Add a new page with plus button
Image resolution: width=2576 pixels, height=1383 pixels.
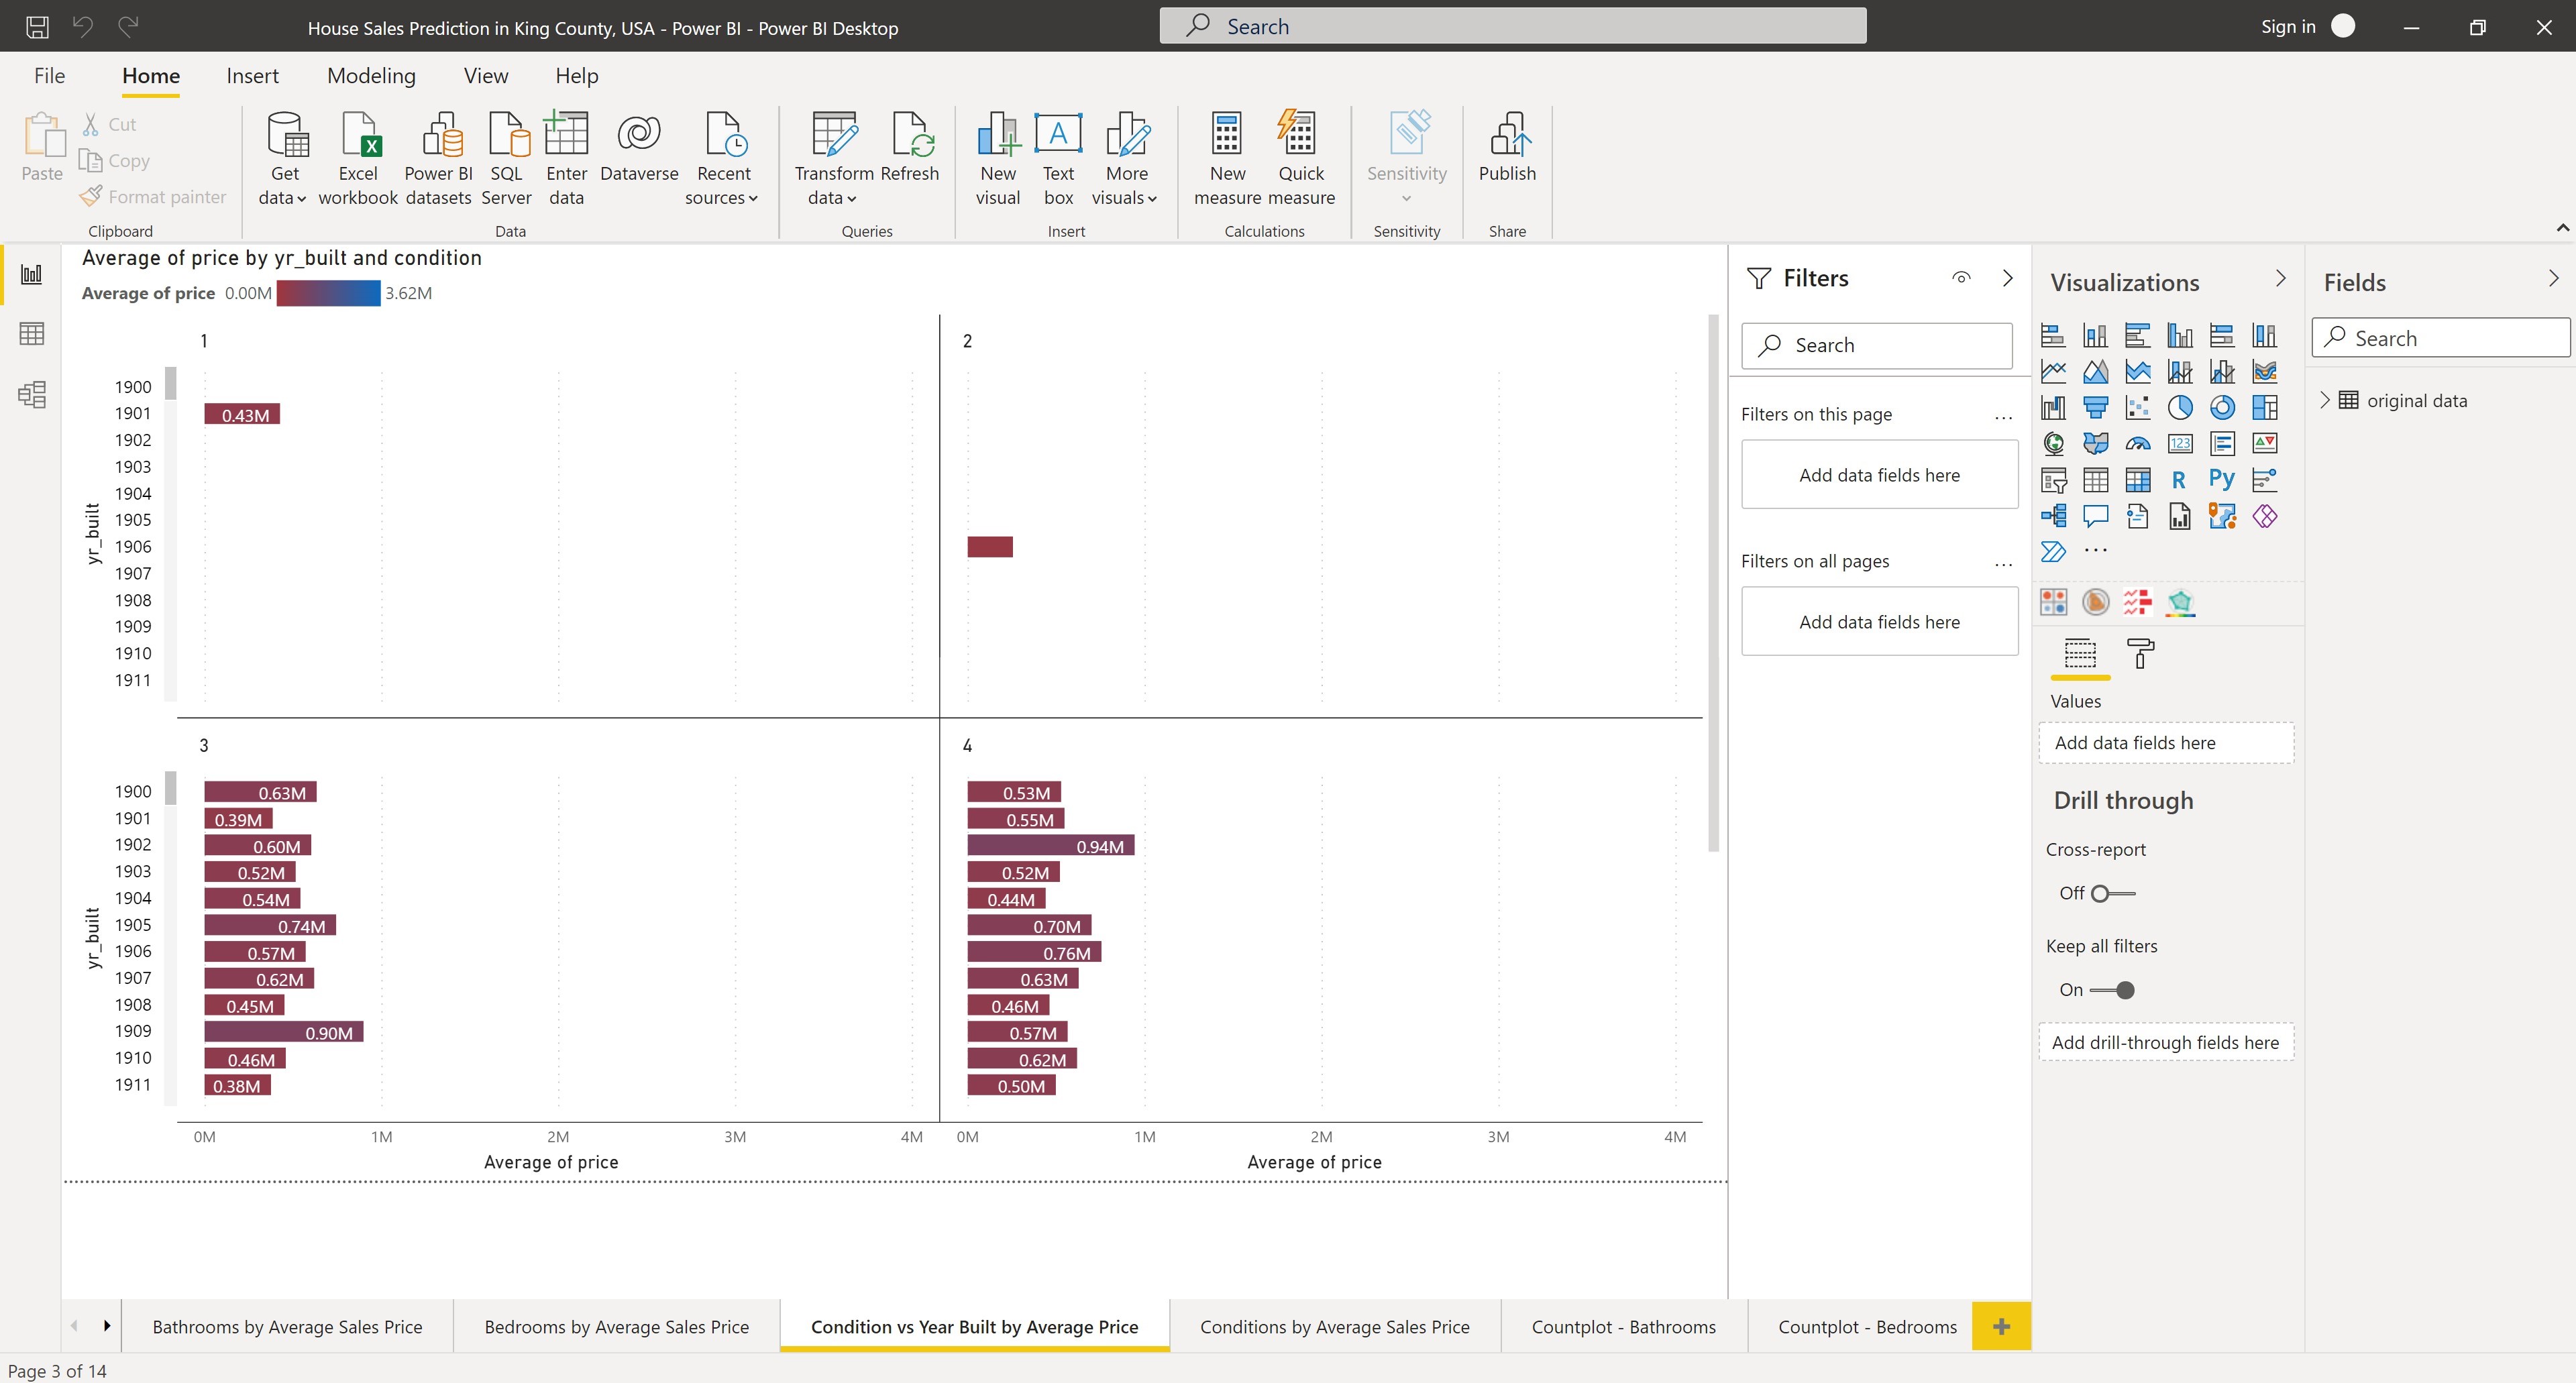[x=2001, y=1326]
